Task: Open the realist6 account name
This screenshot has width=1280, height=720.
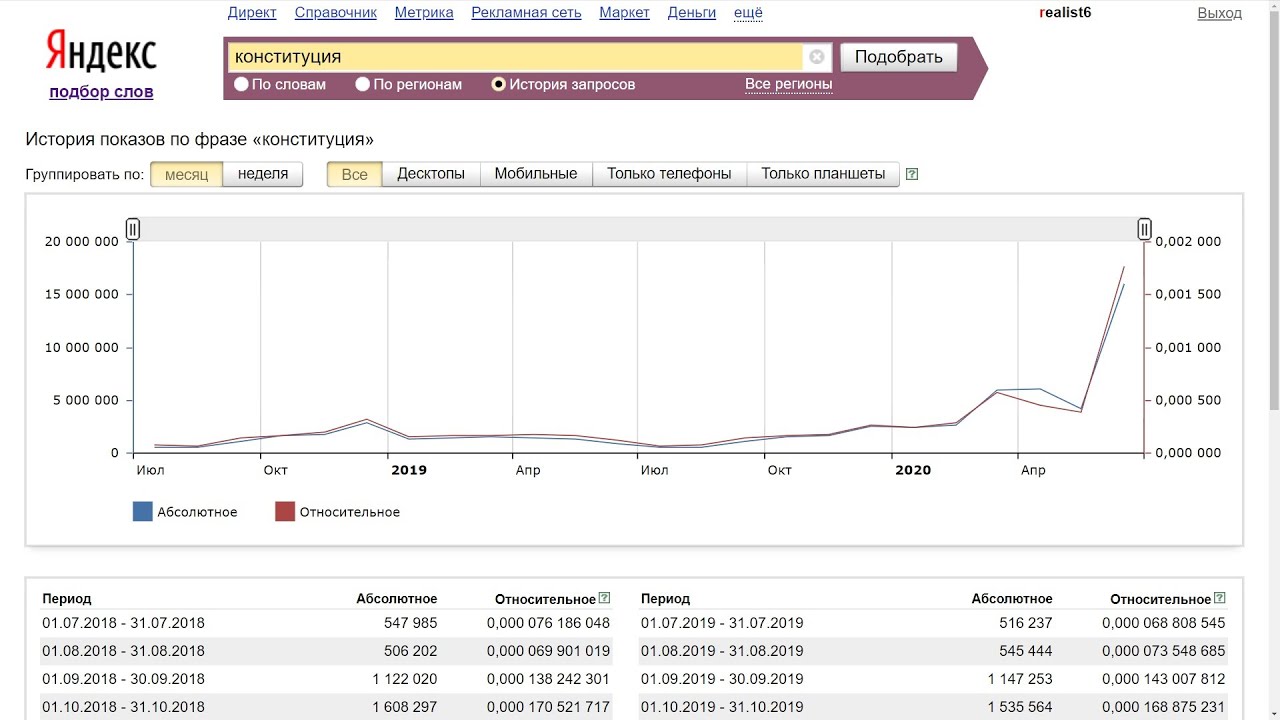Action: point(1065,13)
